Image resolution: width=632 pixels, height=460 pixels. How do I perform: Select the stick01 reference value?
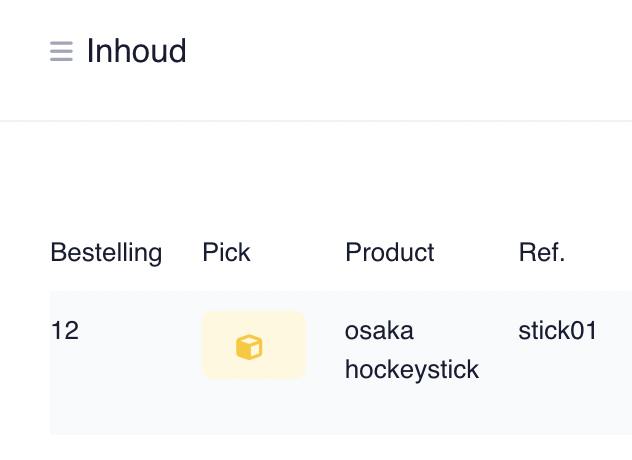[x=557, y=331]
